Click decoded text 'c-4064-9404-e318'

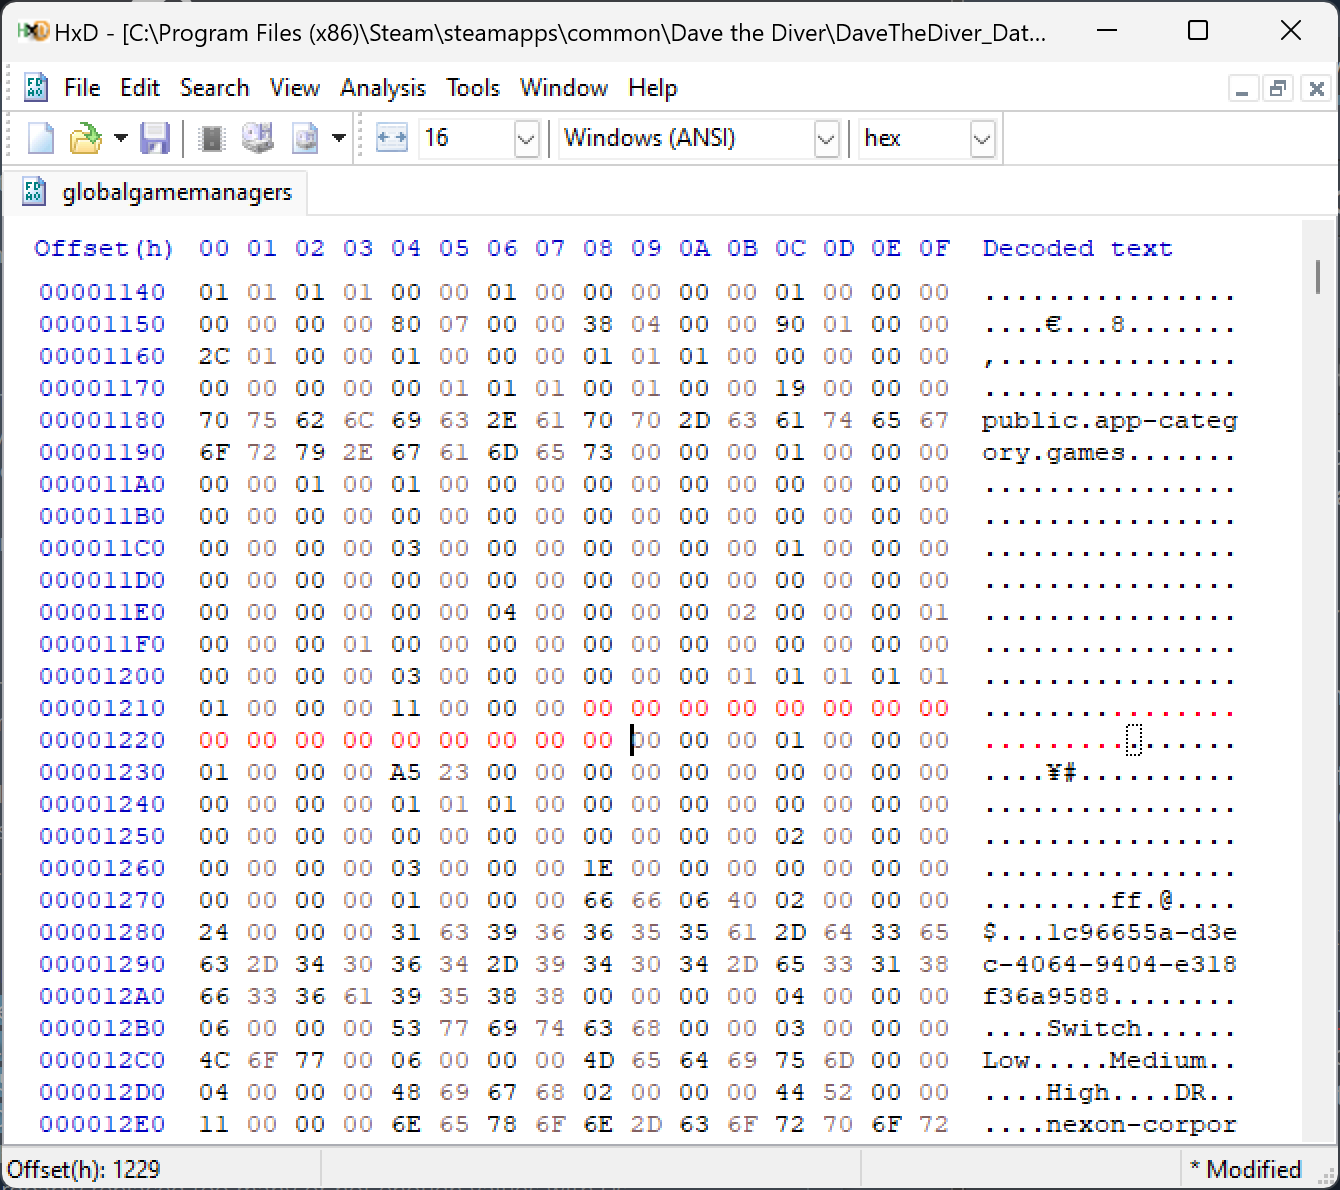1109,964
